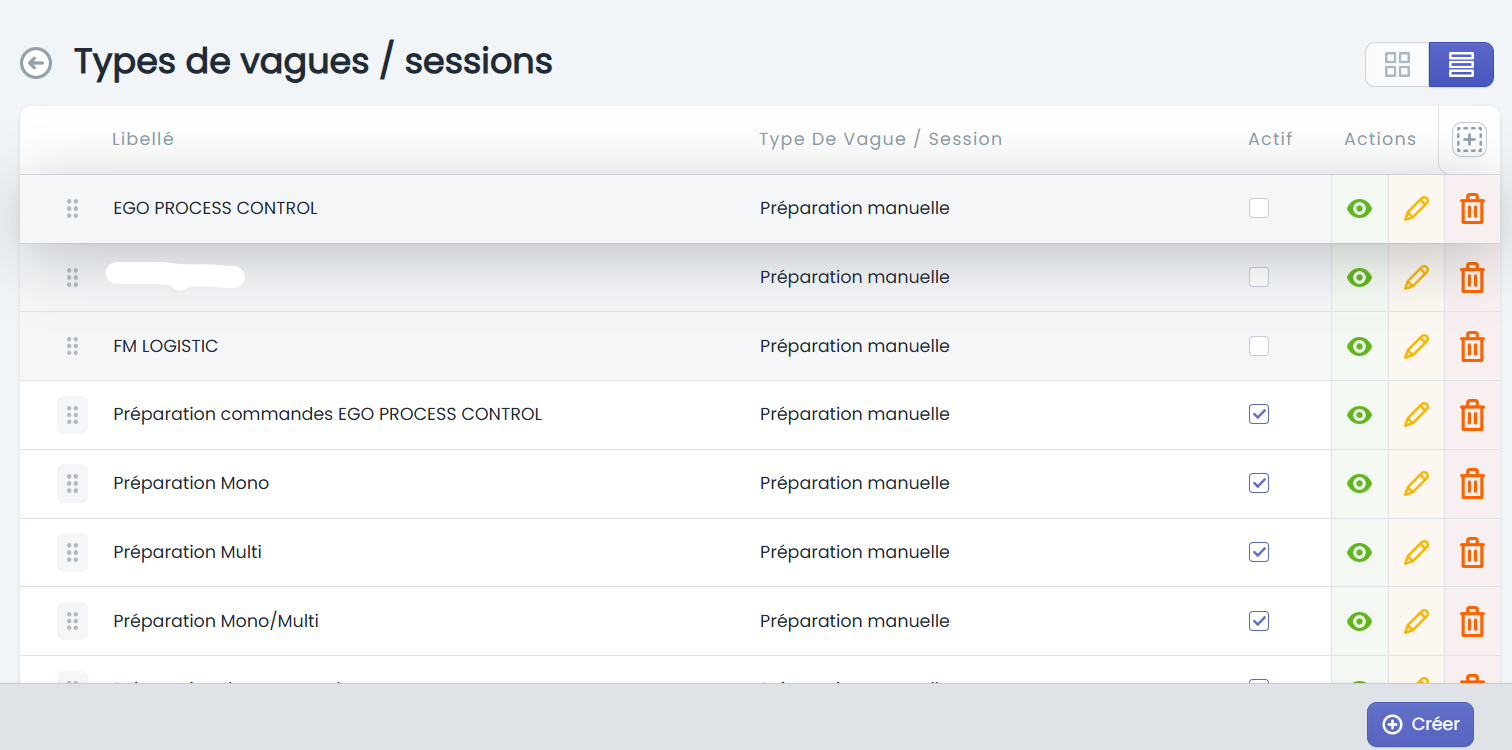Check the Actif box for FM LOGISTIC
1512x750 pixels.
[1259, 346]
